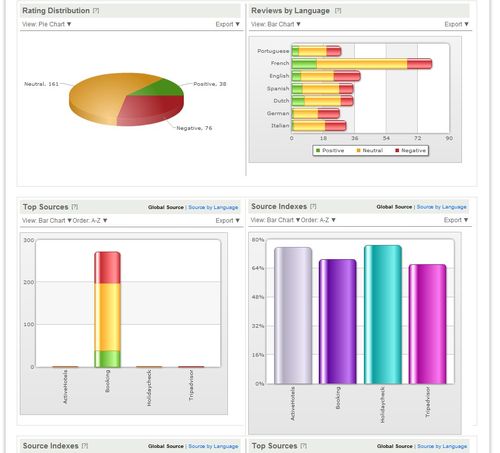This screenshot has width=500, height=453.
Task: Select Global Source in bottom Top Sources panel
Action: (395, 446)
